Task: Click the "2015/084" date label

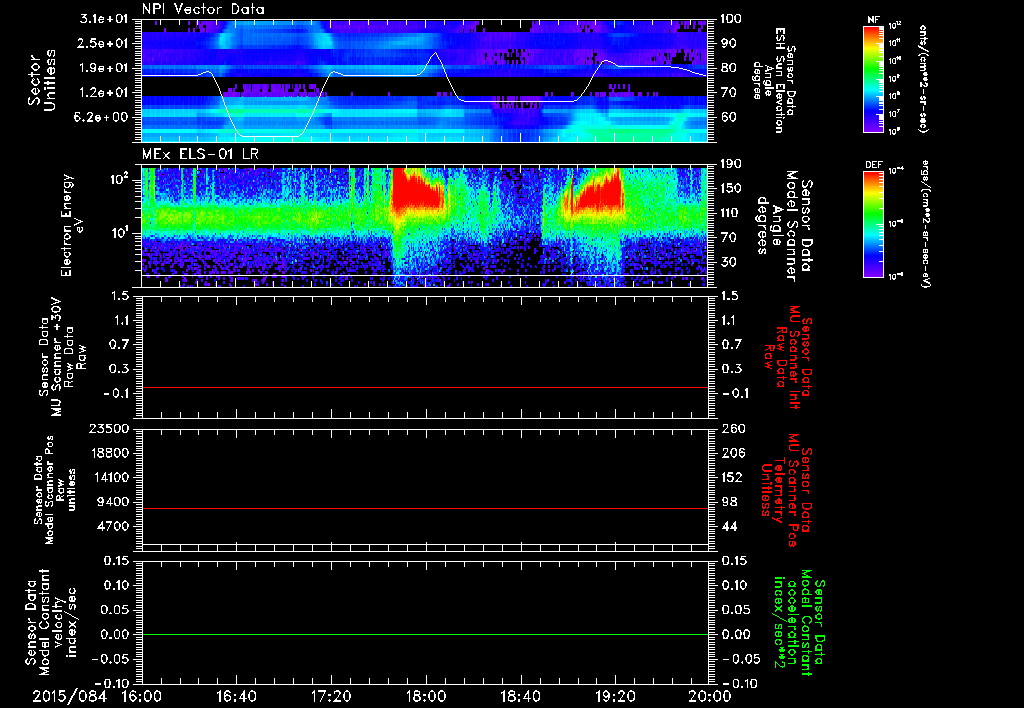Action: pos(69,696)
